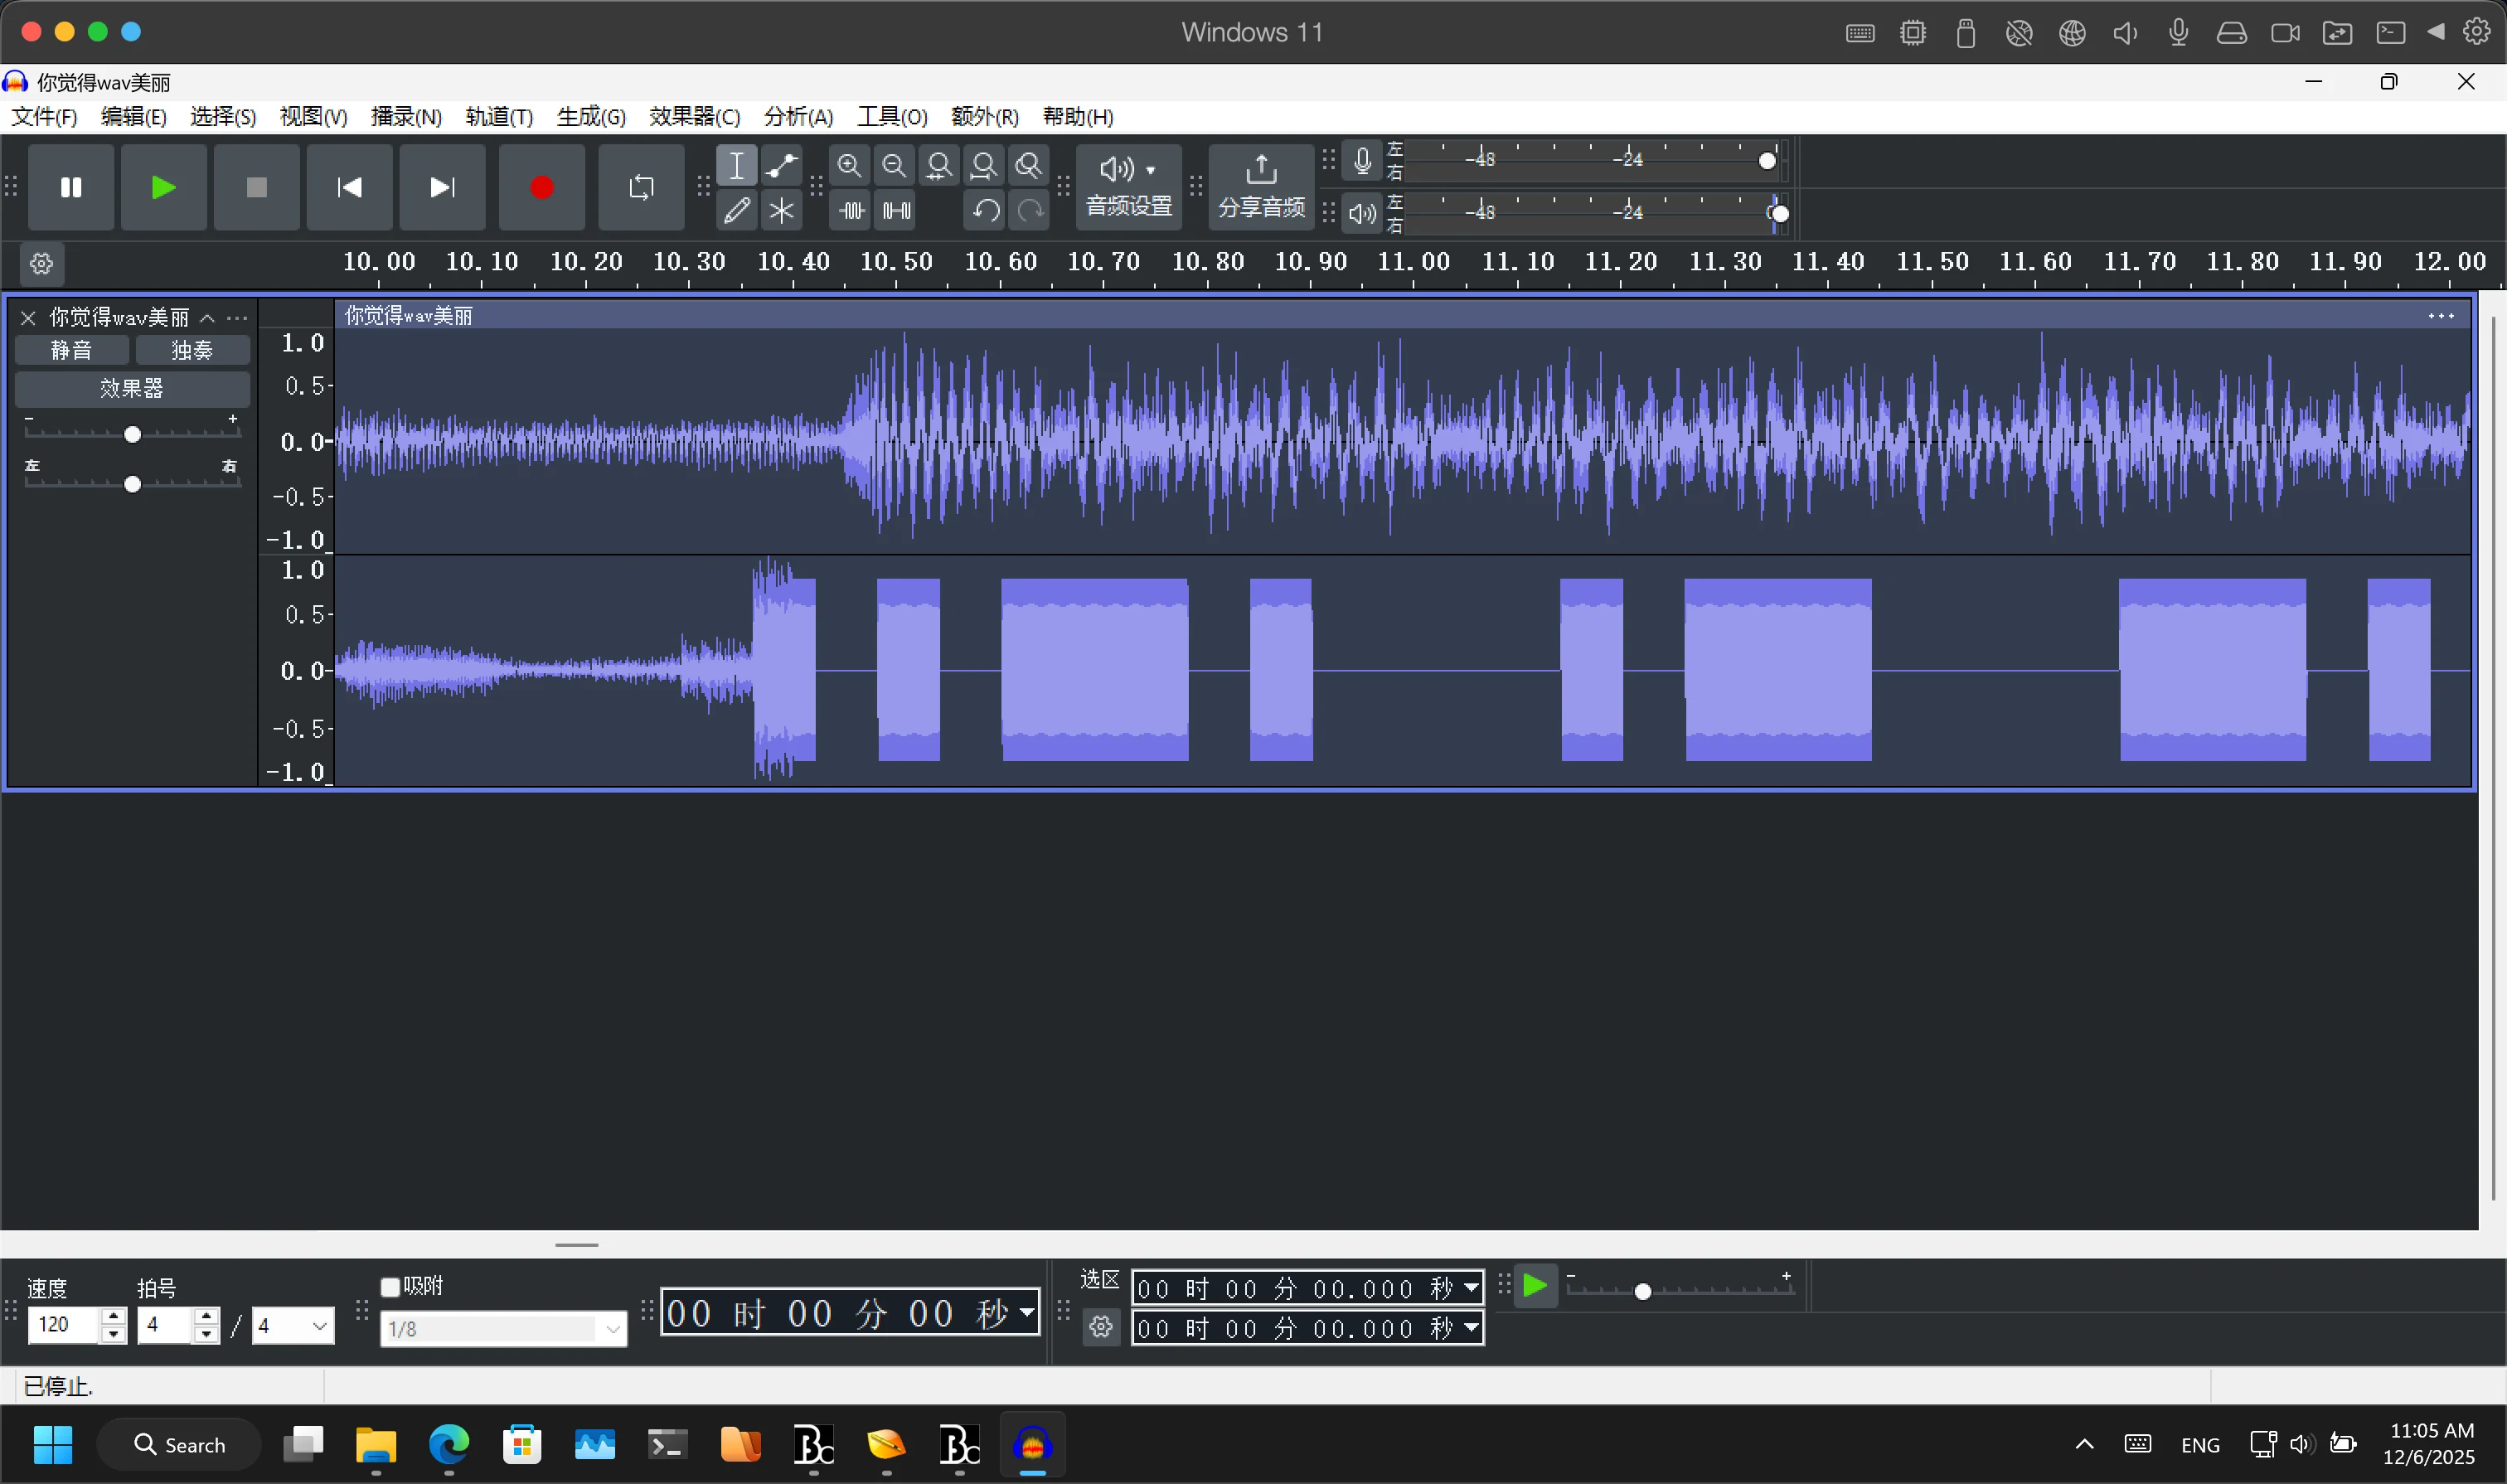Viewport: 2507px width, 1484px height.
Task: Enable the 吸附 snap checkbox
Action: [391, 1287]
